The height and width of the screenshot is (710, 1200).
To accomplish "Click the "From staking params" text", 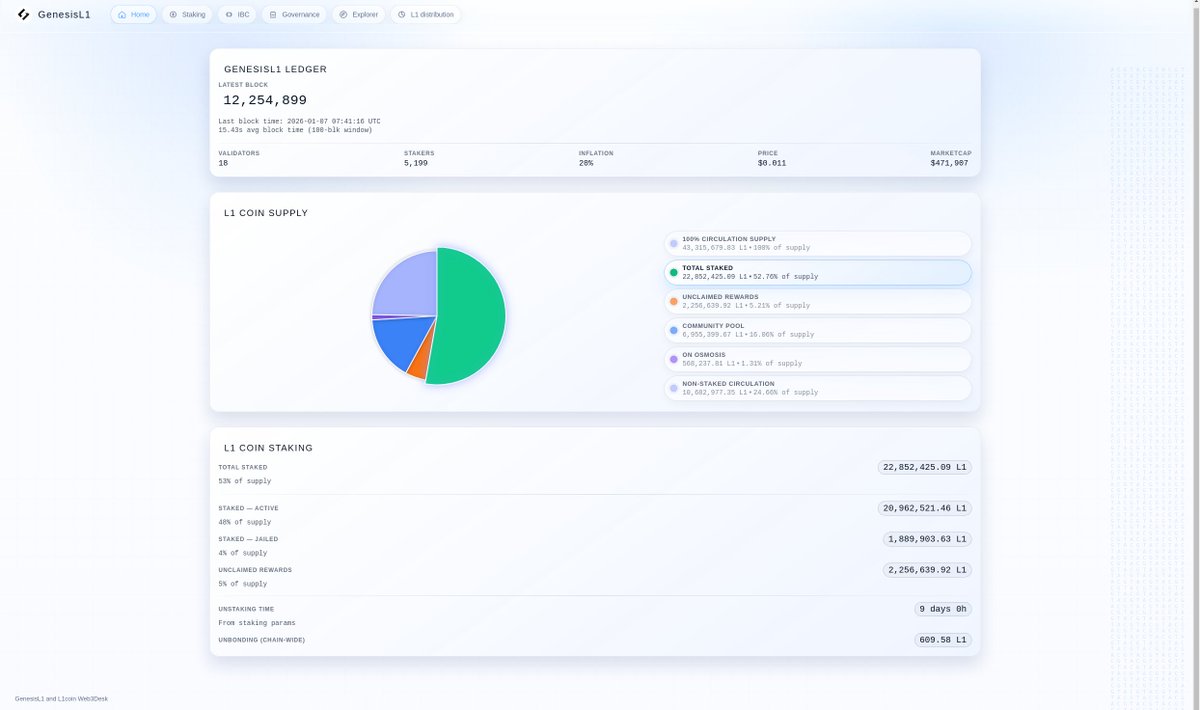I will tap(257, 623).
